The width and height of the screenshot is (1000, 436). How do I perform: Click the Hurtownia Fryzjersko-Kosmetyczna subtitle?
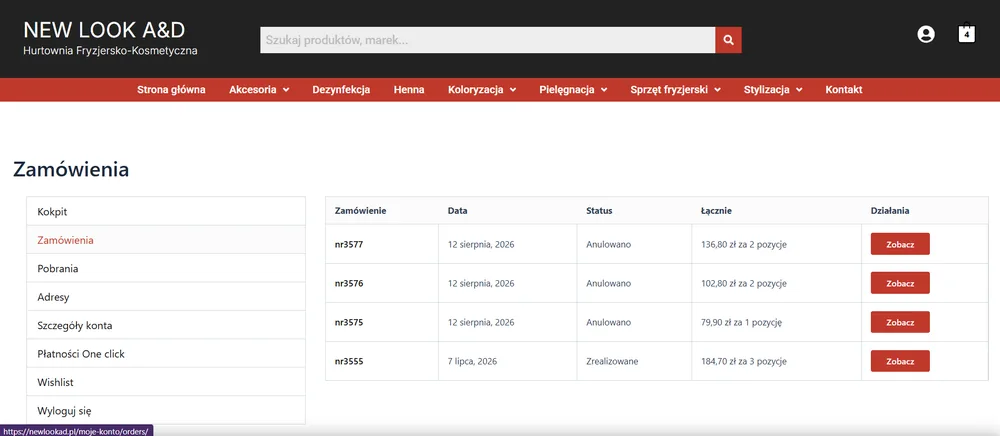click(110, 50)
